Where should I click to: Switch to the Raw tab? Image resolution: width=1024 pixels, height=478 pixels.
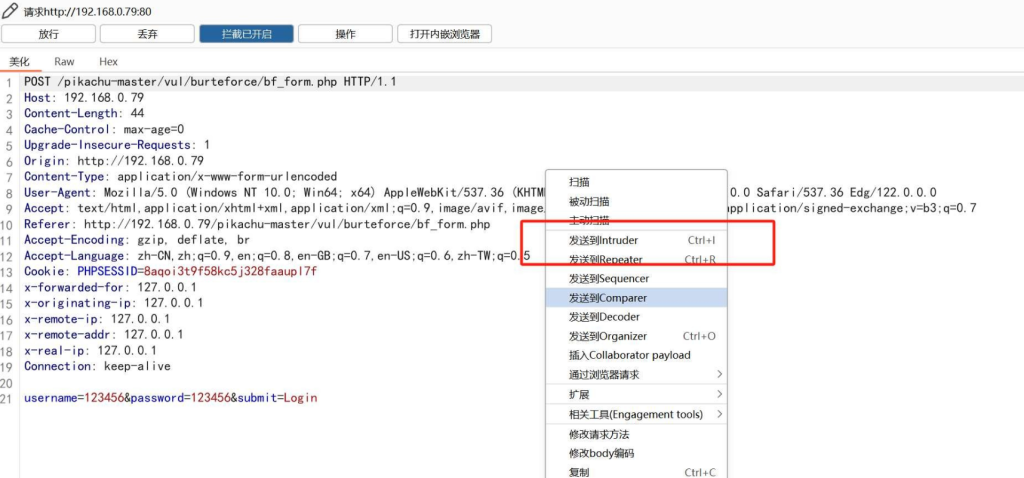coord(64,62)
